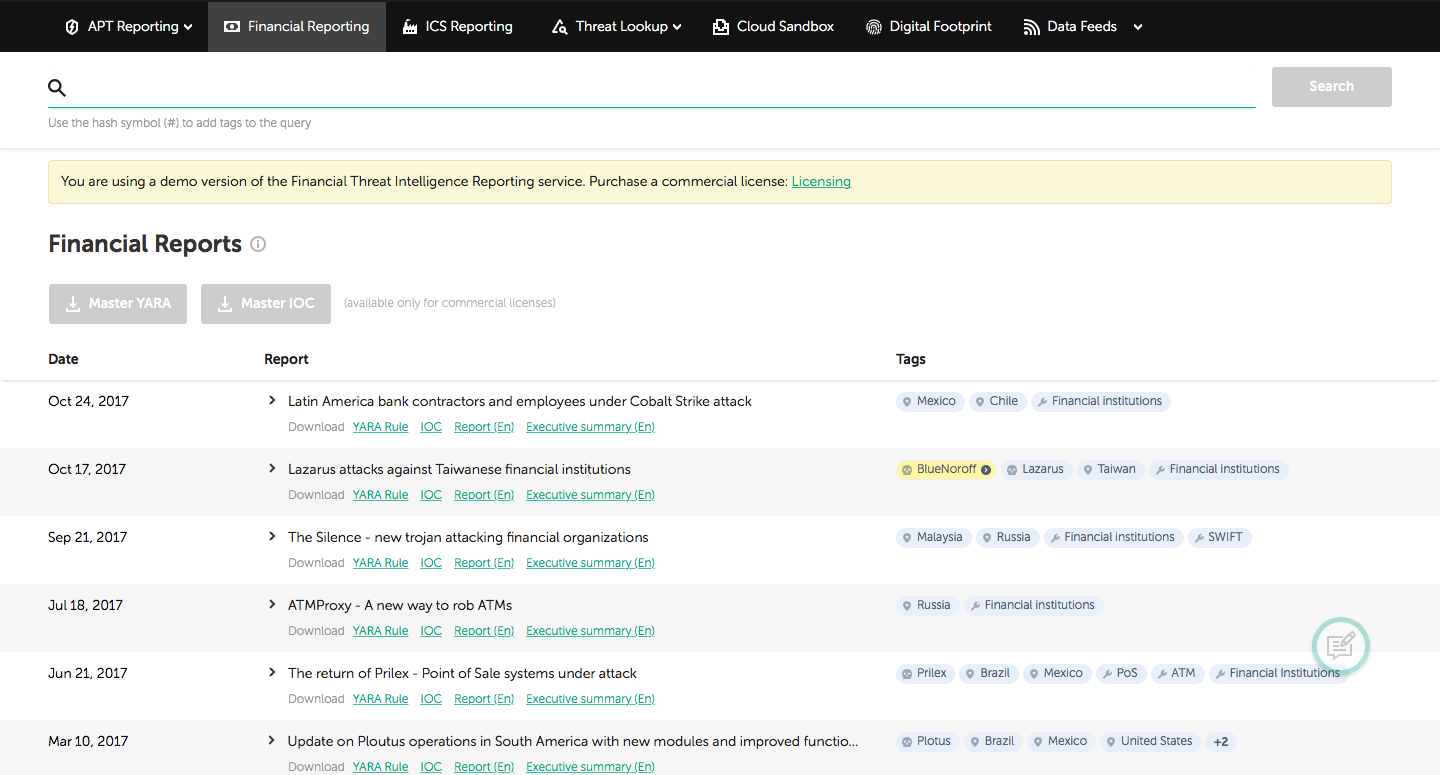Click the Cloud Sandbox icon
The image size is (1440, 775).
721,27
